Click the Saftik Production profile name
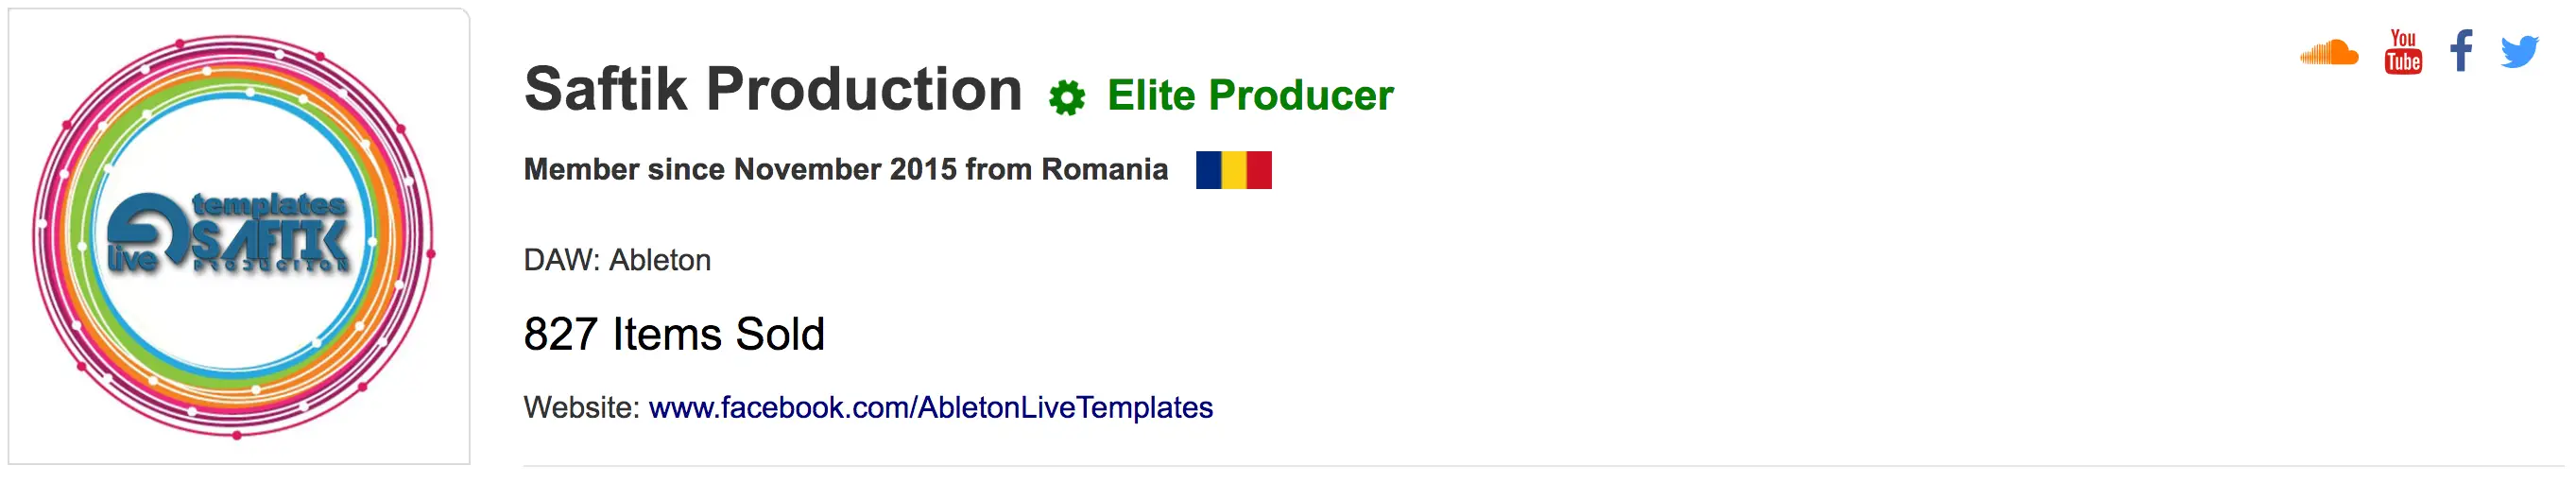The width and height of the screenshot is (2576, 483). pyautogui.click(x=772, y=90)
